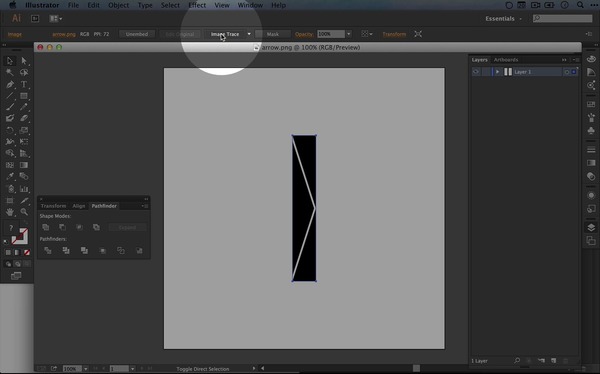Click the Unembed button

[x=137, y=34]
